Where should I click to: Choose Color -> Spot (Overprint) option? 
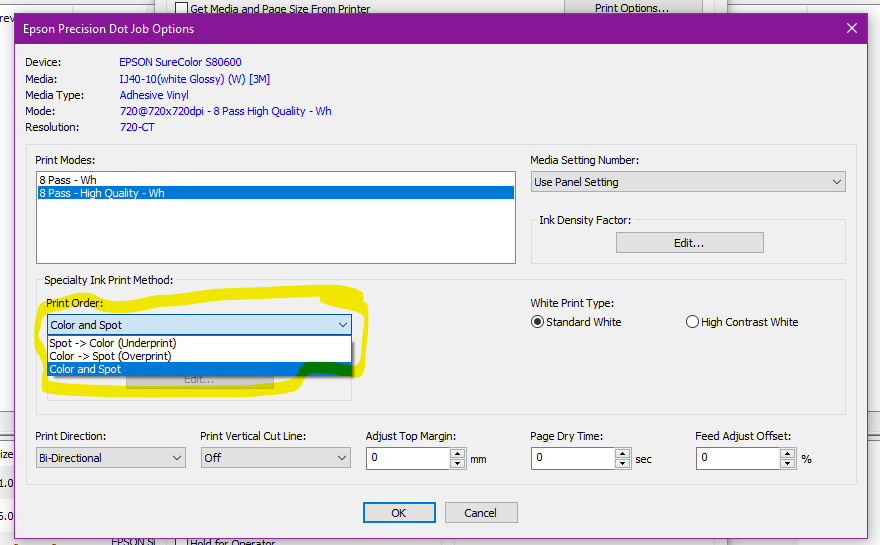tap(199, 356)
